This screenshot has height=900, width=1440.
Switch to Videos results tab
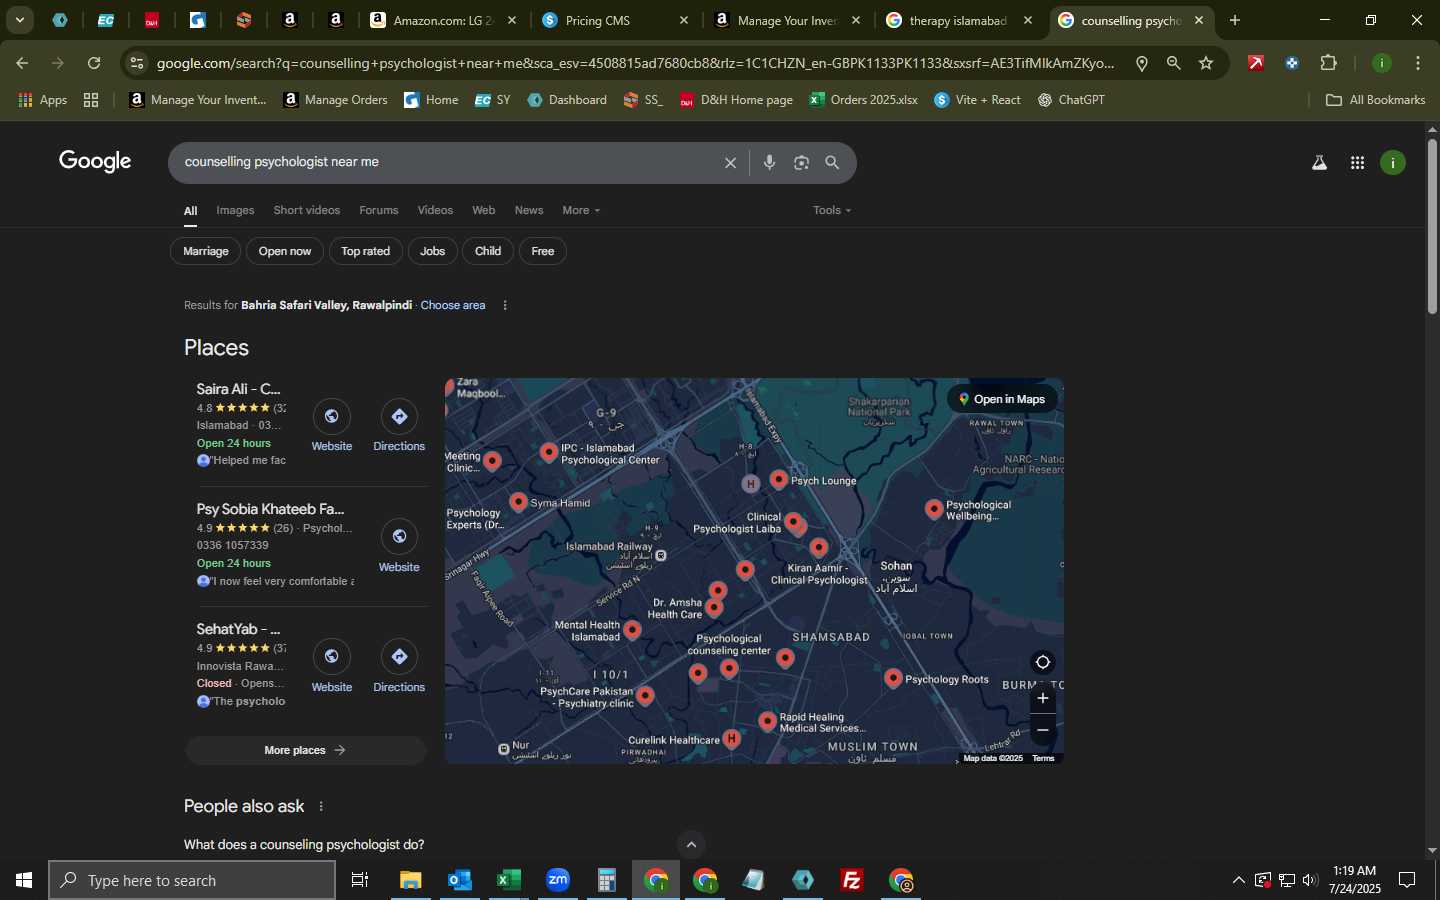(x=435, y=210)
